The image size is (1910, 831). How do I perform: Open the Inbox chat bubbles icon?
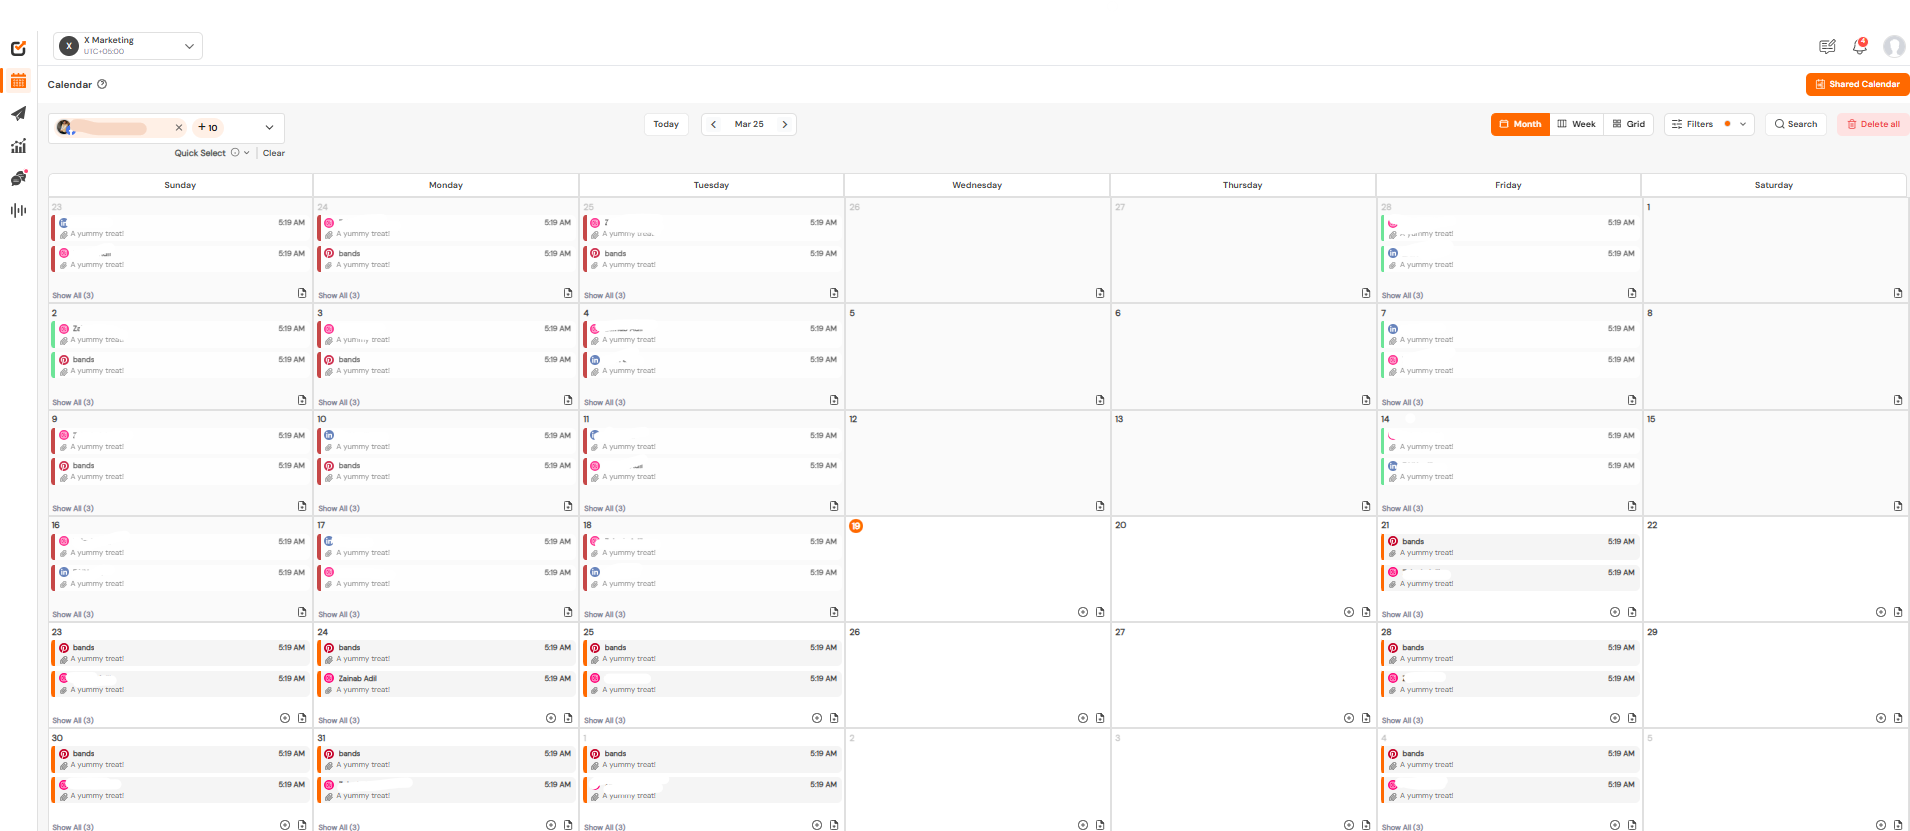pos(18,178)
